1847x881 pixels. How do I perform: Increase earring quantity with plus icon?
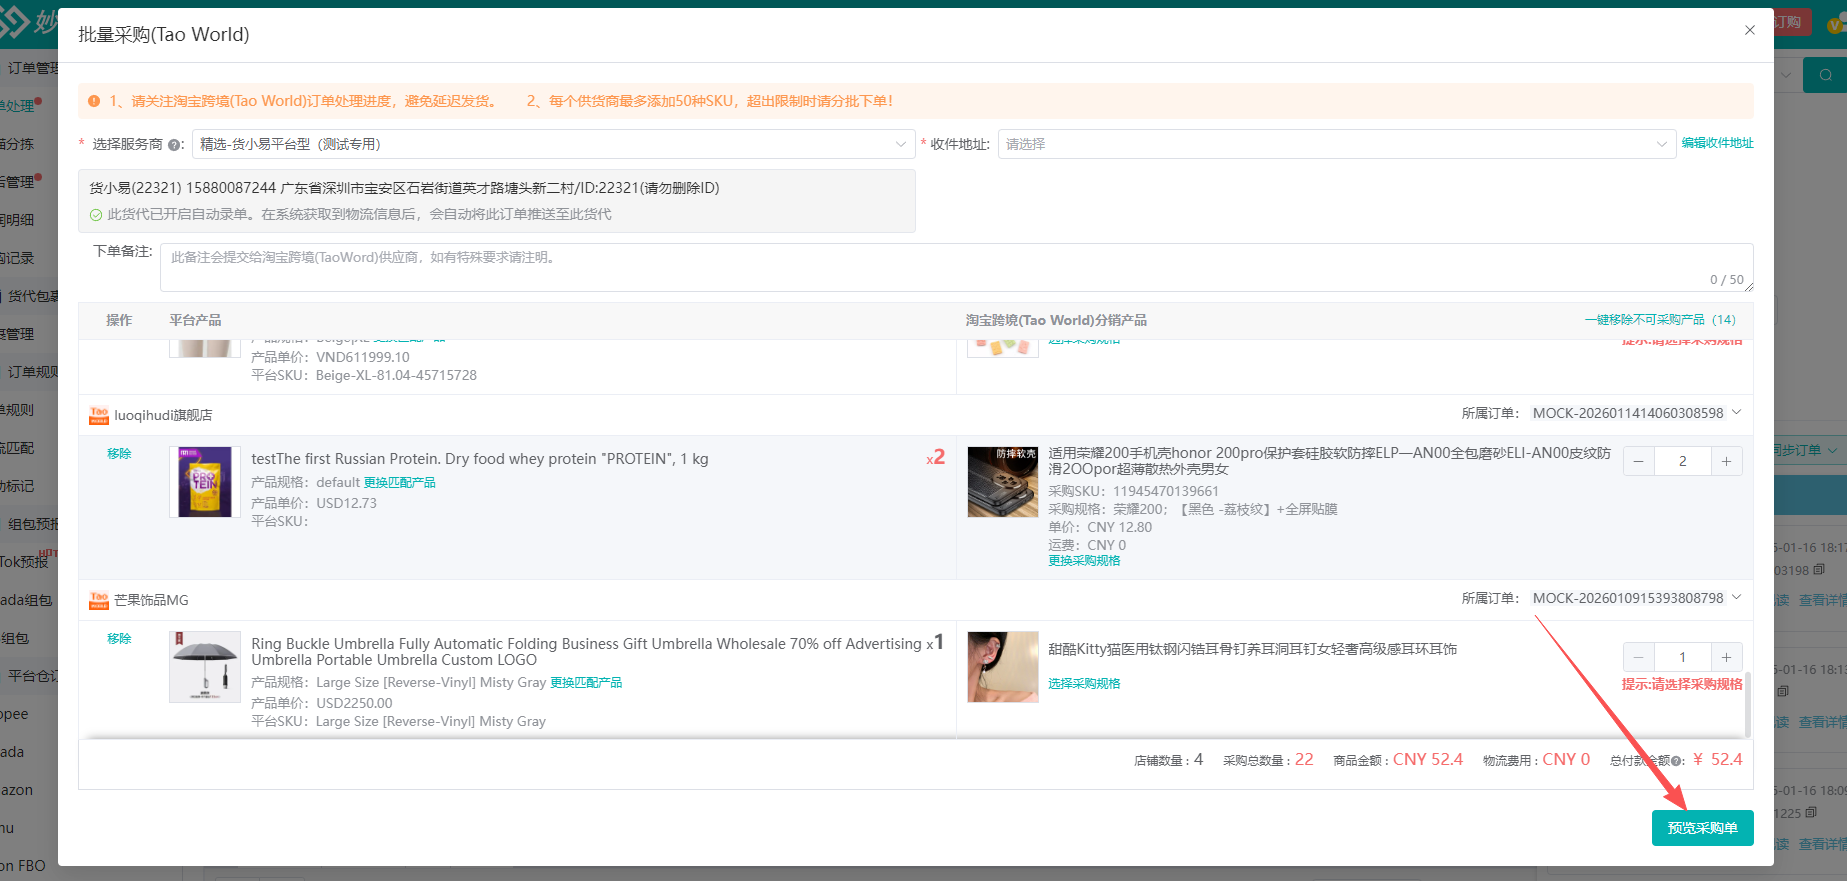tap(1726, 657)
